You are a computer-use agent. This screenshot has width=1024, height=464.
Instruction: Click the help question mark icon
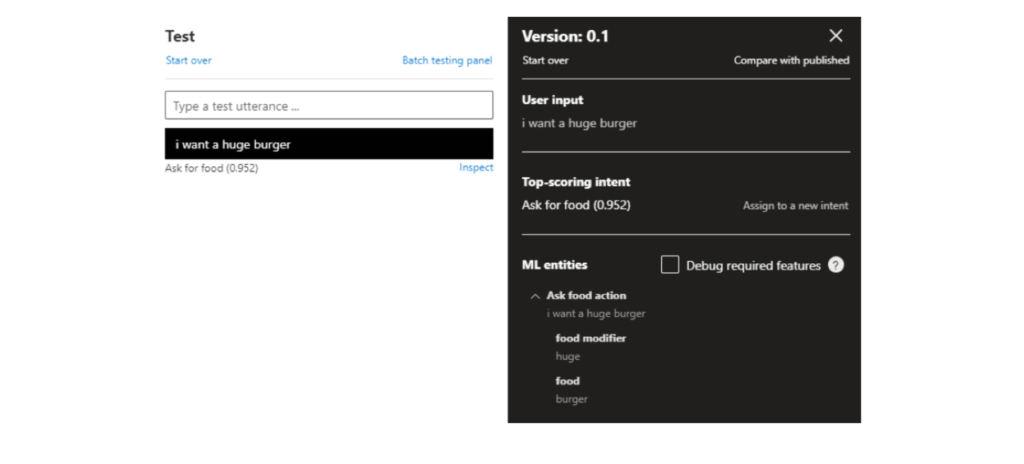(x=836, y=265)
